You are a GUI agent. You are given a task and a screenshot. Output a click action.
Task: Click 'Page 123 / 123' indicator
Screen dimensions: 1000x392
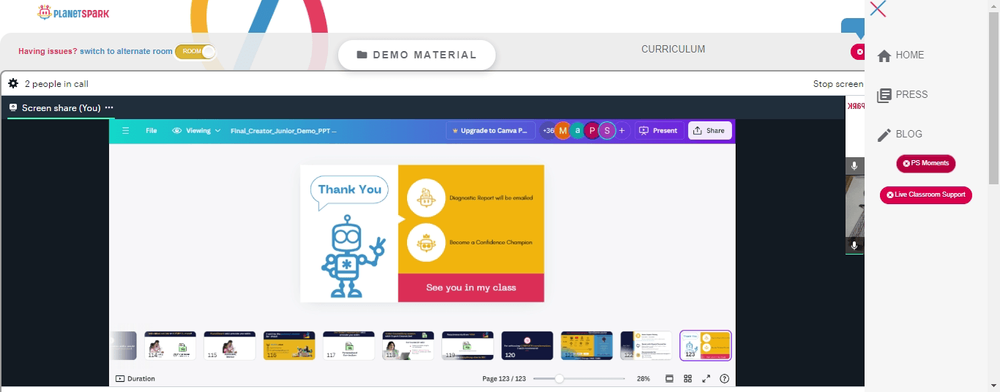[504, 379]
